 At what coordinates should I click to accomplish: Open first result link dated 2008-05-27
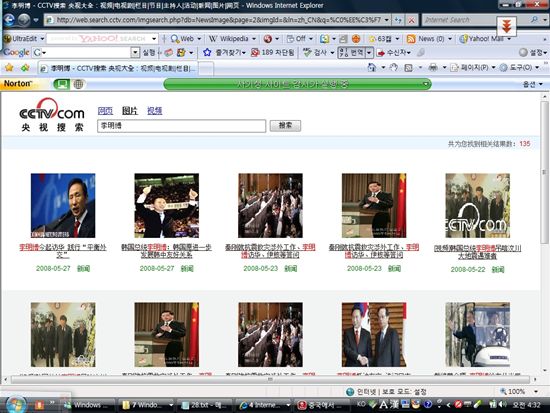point(63,251)
